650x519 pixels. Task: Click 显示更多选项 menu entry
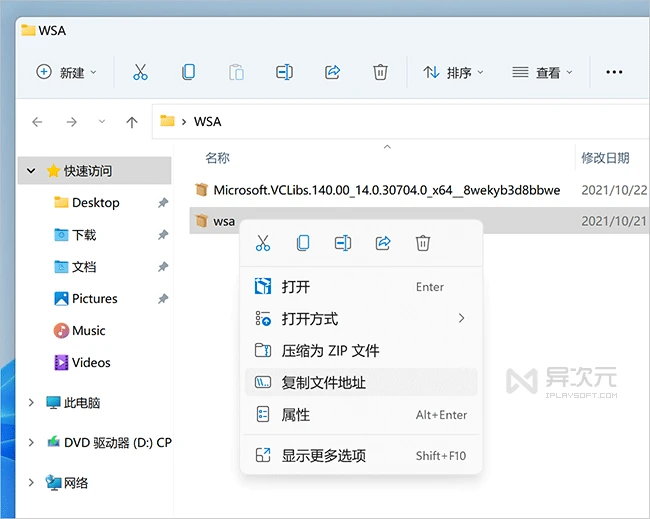tap(323, 455)
